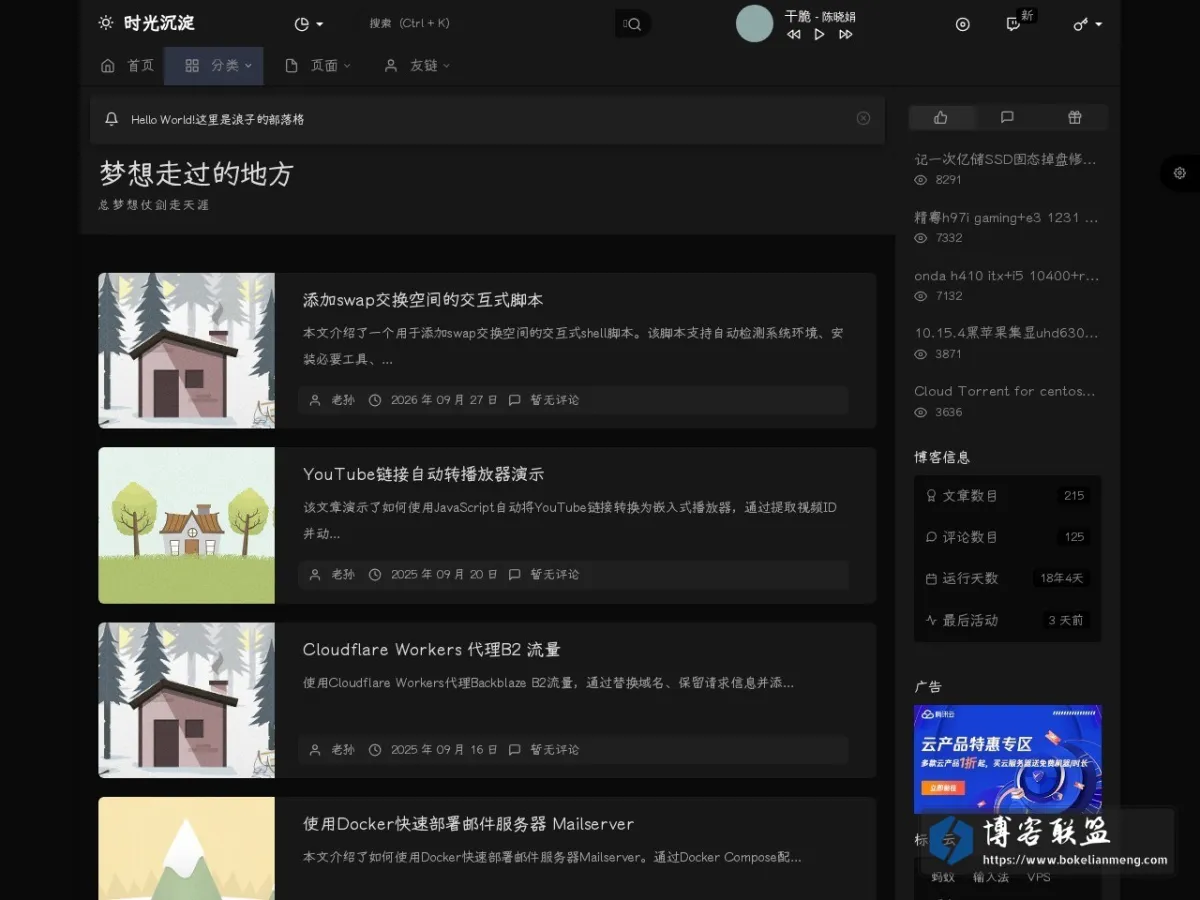The width and height of the screenshot is (1200, 900).
Task: Click date 2025 年 09 月 20 日
Action: (x=444, y=574)
